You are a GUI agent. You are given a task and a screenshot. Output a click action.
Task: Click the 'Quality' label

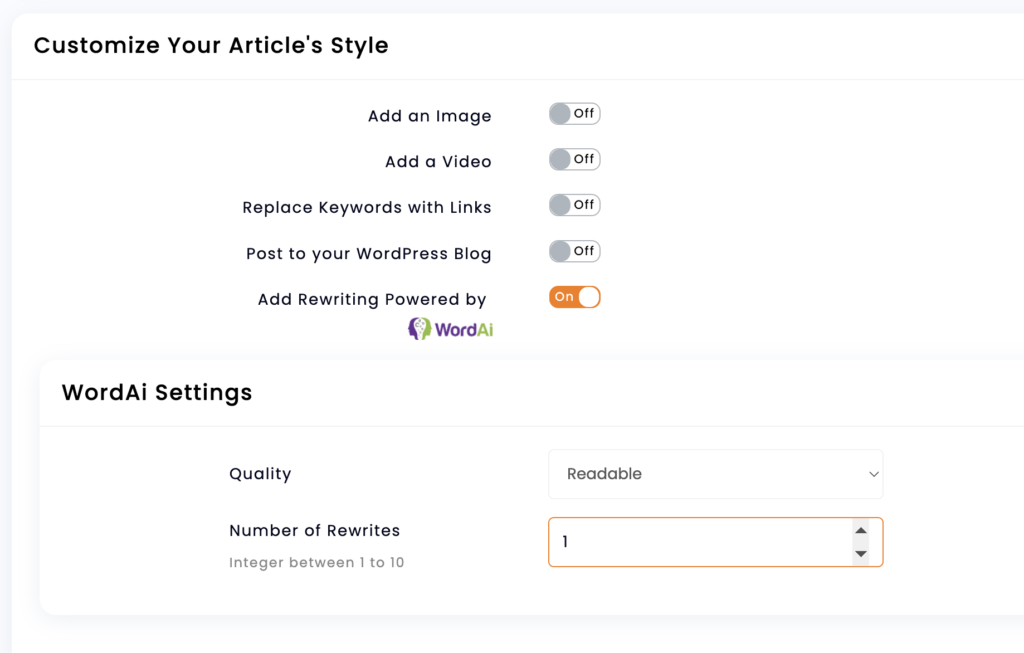point(260,474)
